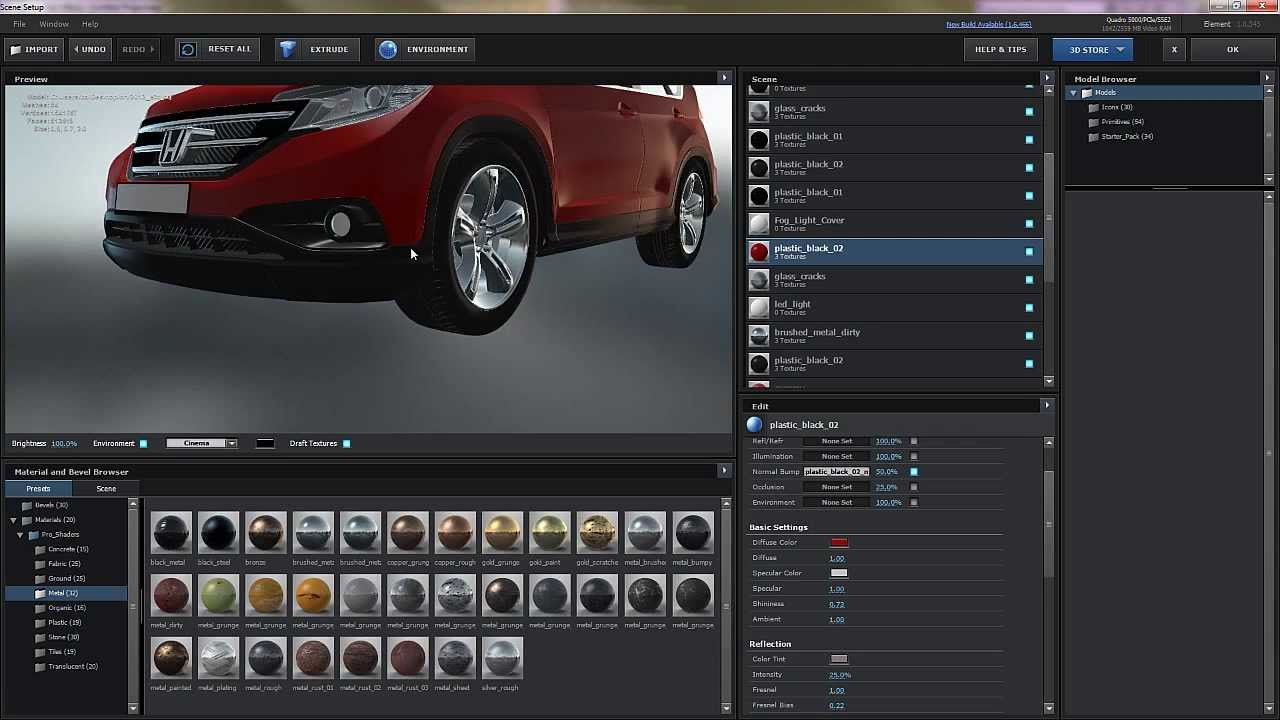The image size is (1280, 720).
Task: Open the Plastic (19) shader folder
Action: tap(64, 622)
